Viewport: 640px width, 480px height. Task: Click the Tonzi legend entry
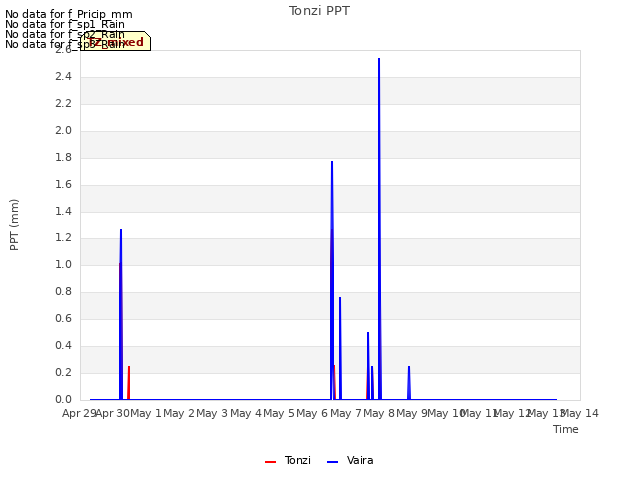point(288,460)
